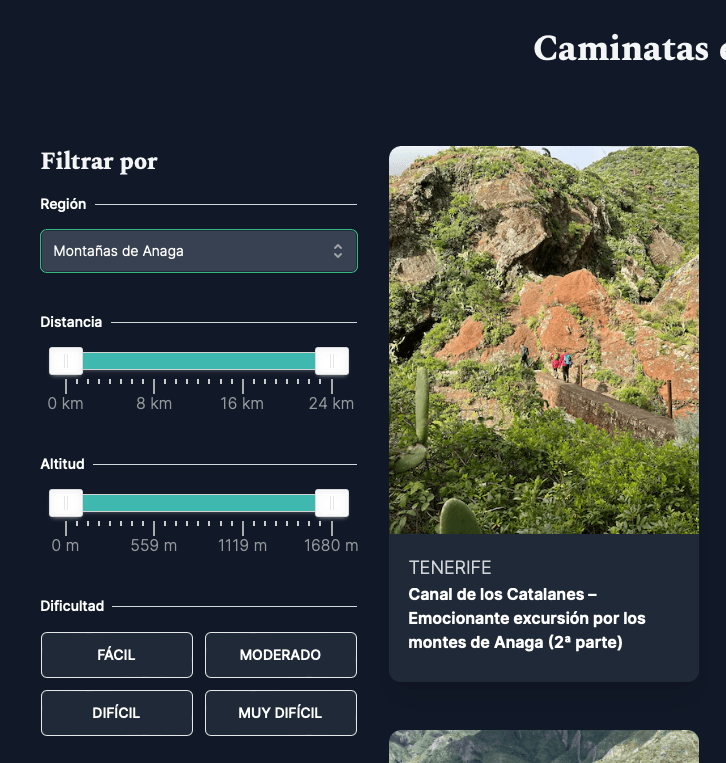The width and height of the screenshot is (726, 763).
Task: Toggle the MUY DIFÍCIL difficulty filter
Action: pyautogui.click(x=280, y=713)
